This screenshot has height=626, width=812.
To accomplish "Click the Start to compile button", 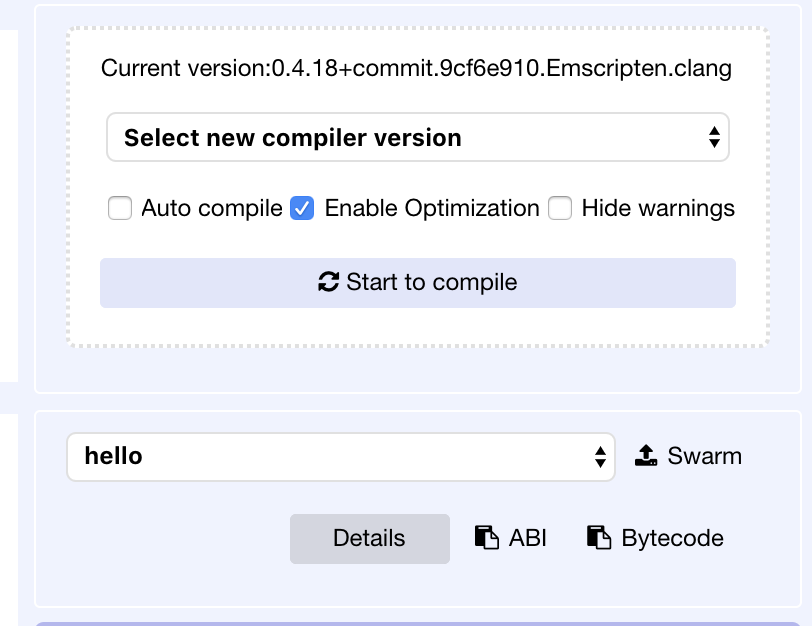I will click(418, 283).
